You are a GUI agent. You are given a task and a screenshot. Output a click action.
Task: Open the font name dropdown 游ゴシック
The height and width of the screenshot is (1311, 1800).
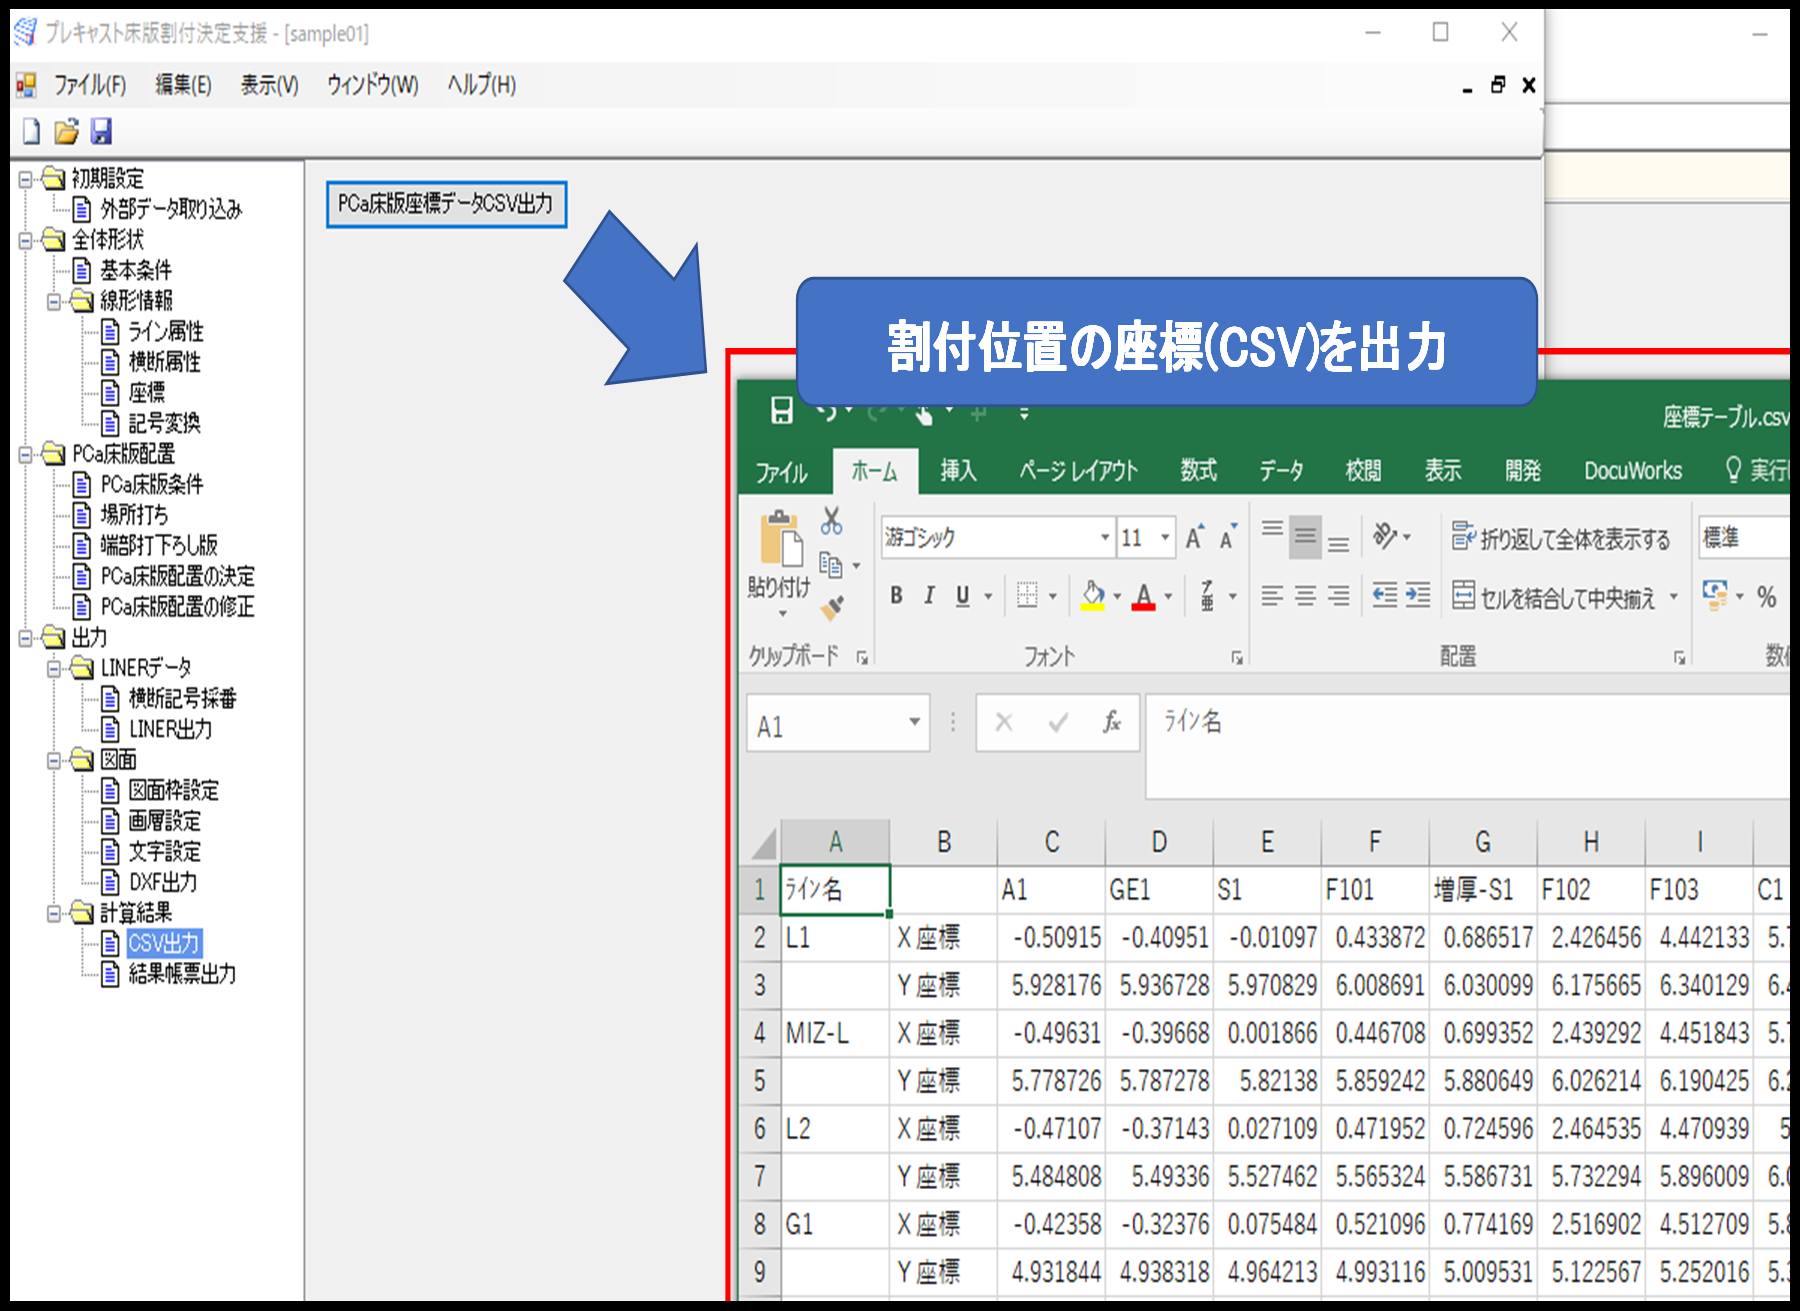[1105, 538]
